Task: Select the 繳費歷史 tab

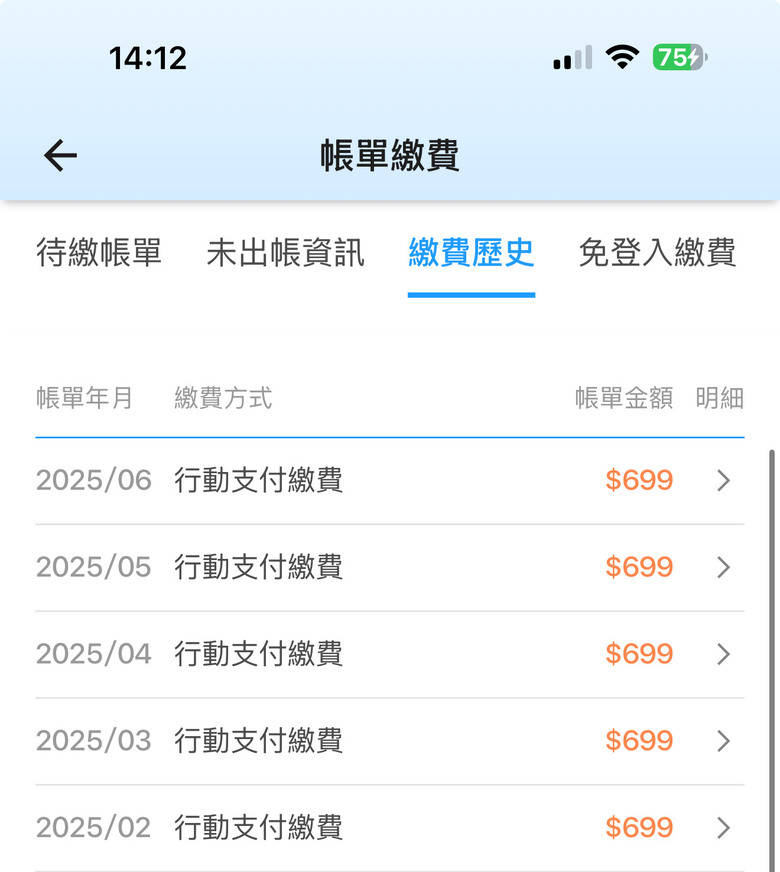Action: pyautogui.click(x=471, y=252)
